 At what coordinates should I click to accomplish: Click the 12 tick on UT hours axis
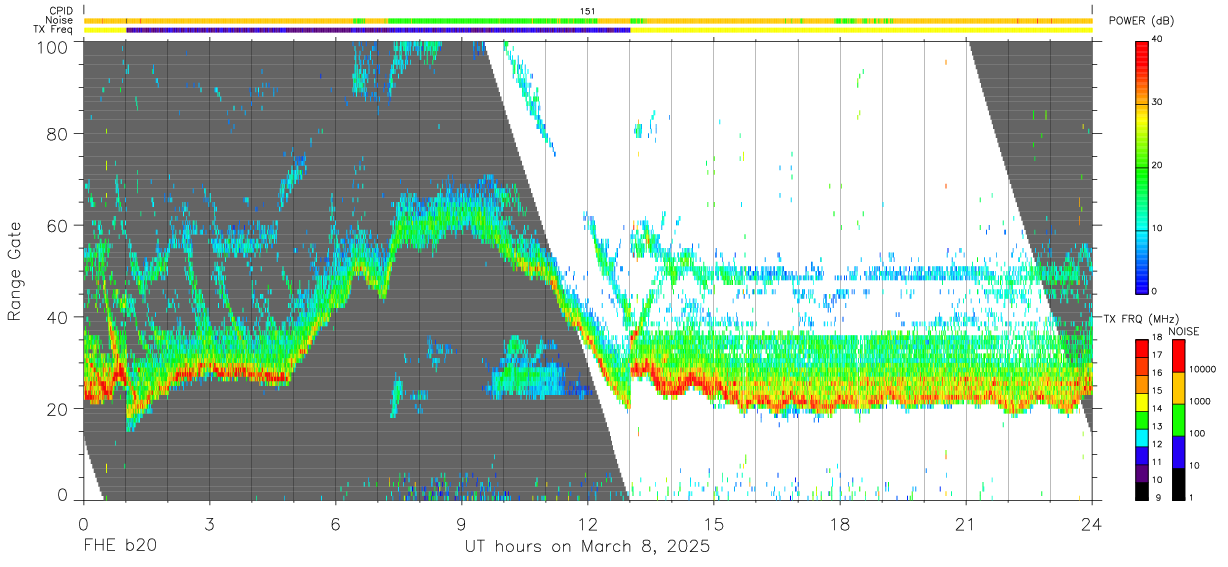click(x=587, y=523)
